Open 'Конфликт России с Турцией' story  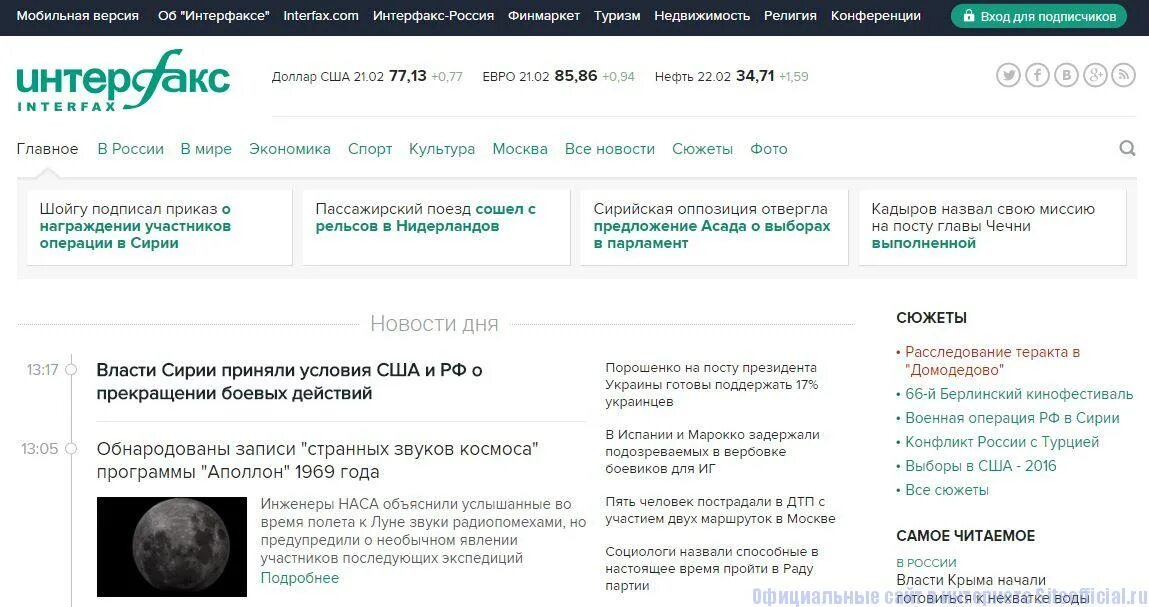pos(1002,442)
